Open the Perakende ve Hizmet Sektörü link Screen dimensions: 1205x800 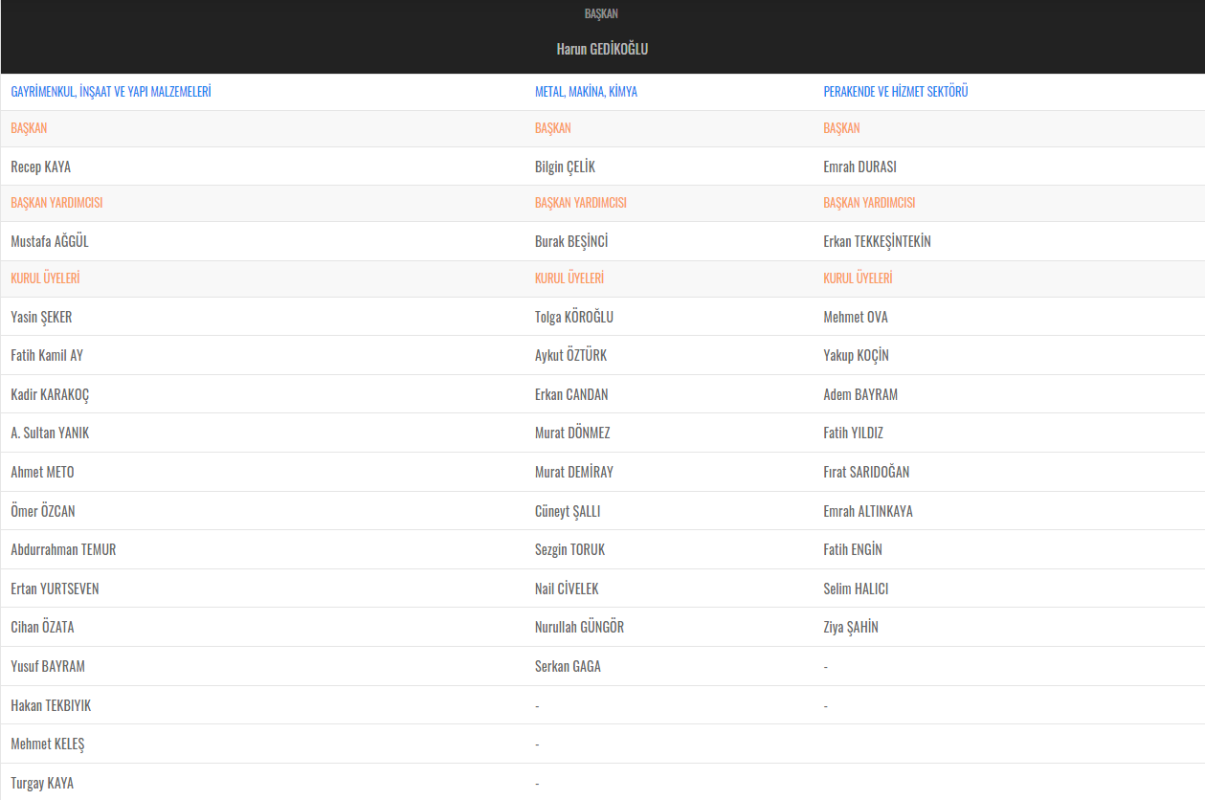click(x=895, y=92)
